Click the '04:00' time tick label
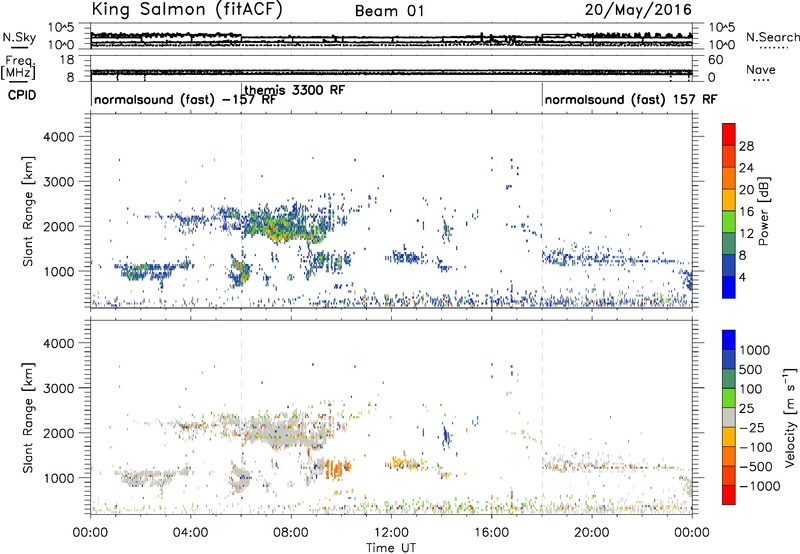 (190, 533)
